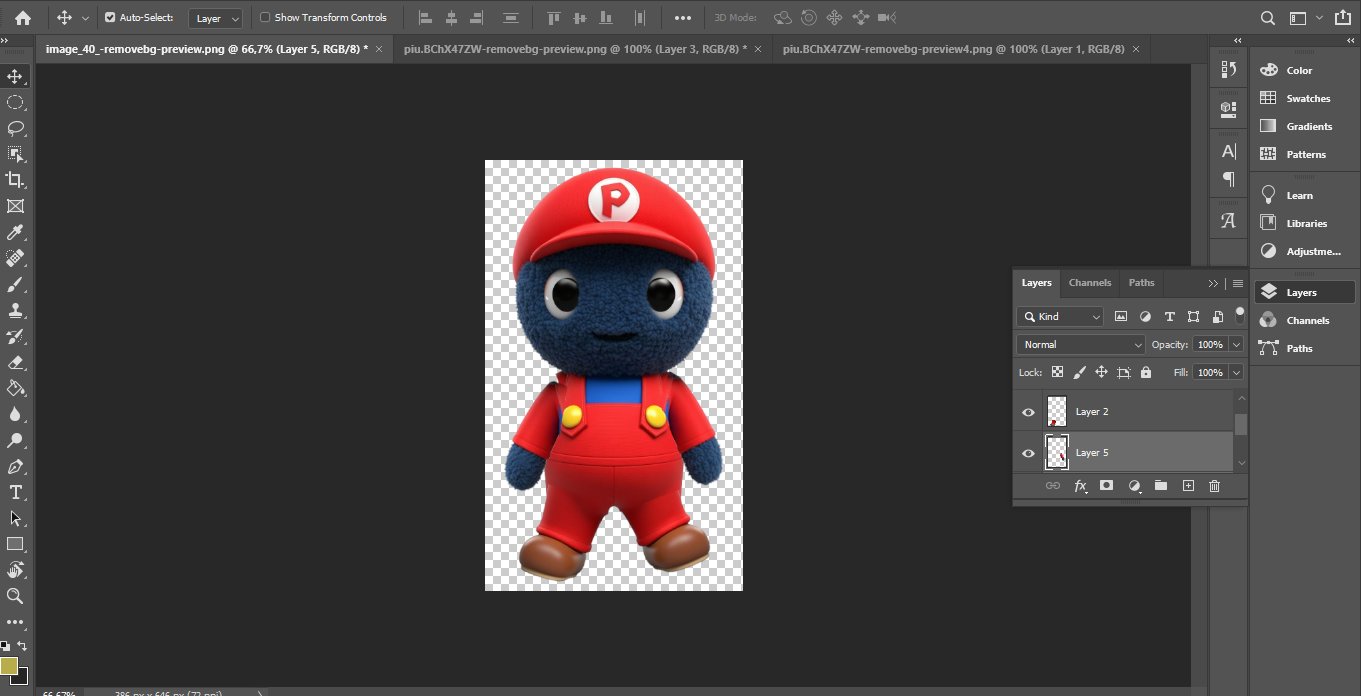Select the Eraser tool
The width and height of the screenshot is (1361, 696).
15,362
